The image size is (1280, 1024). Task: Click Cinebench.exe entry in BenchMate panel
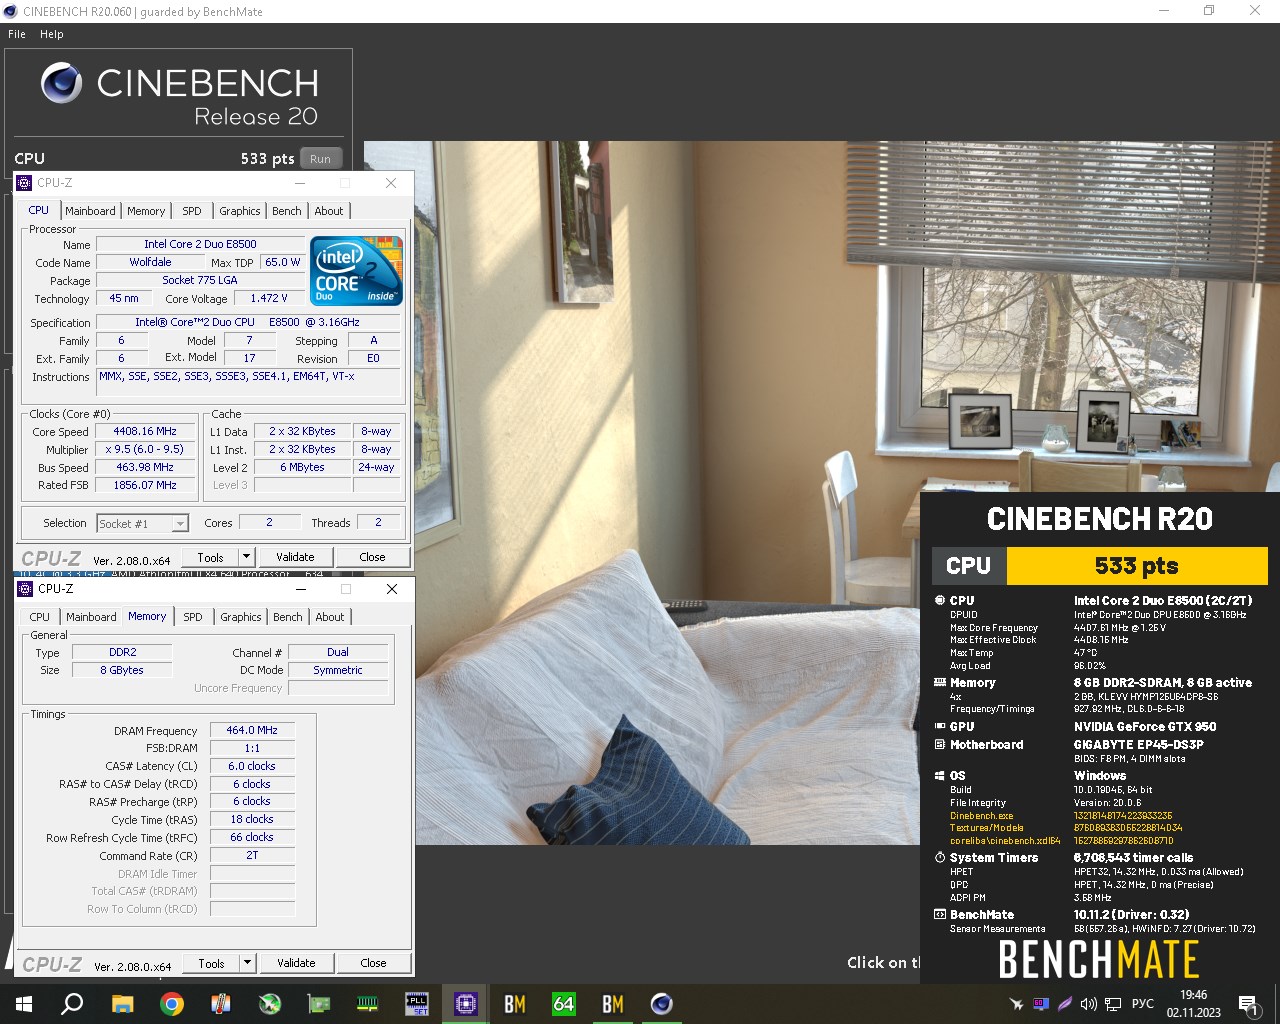(981, 816)
